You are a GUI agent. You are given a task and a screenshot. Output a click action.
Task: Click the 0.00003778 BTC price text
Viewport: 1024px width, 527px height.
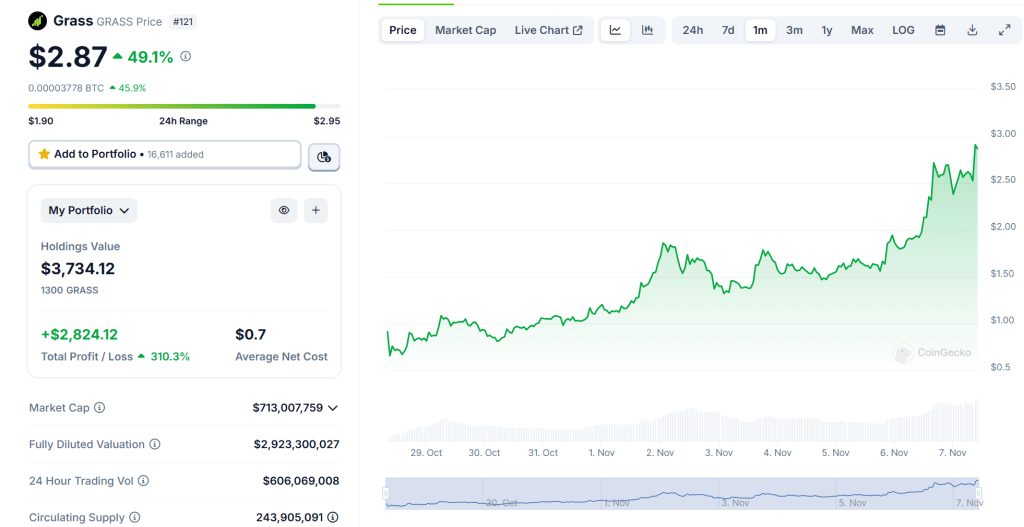point(66,88)
